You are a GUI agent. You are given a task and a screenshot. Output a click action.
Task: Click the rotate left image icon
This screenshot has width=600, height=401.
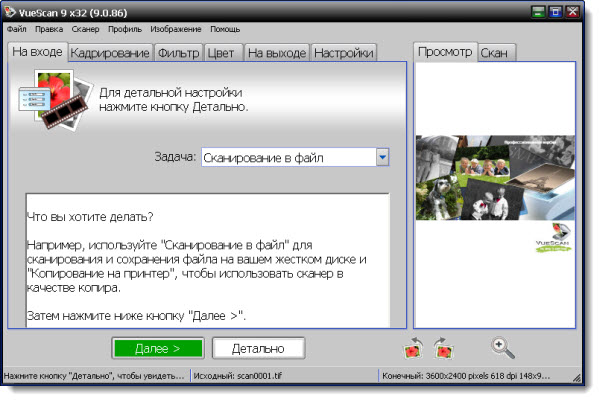[x=414, y=348]
